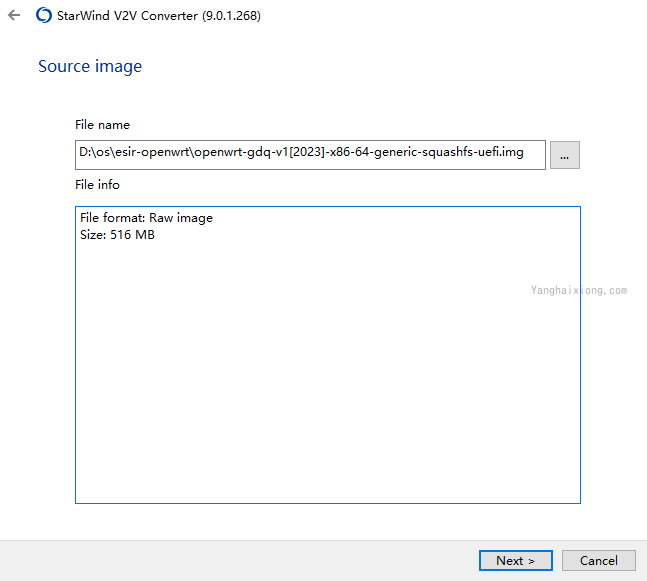Viewport: 647px width, 581px height.
Task: Select the 'Size: 516 MB' line
Action: [x=117, y=235]
